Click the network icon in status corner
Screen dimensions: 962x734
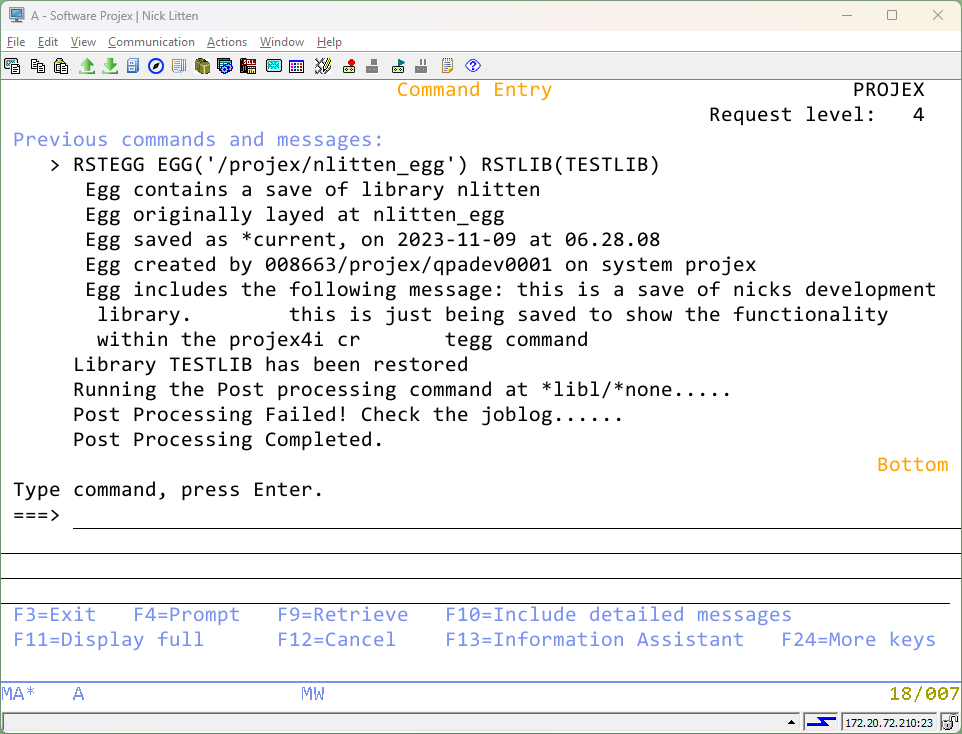950,722
